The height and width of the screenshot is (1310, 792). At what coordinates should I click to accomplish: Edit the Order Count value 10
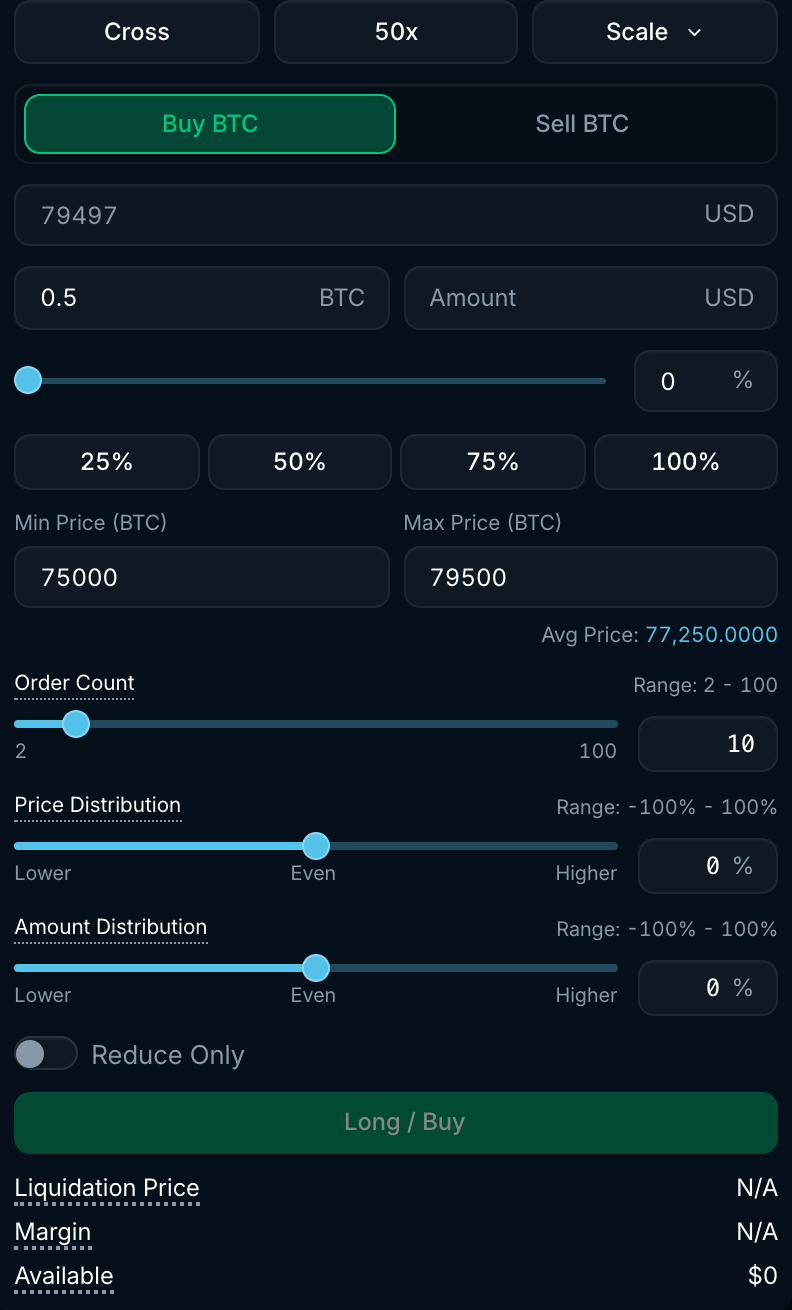pyautogui.click(x=708, y=744)
